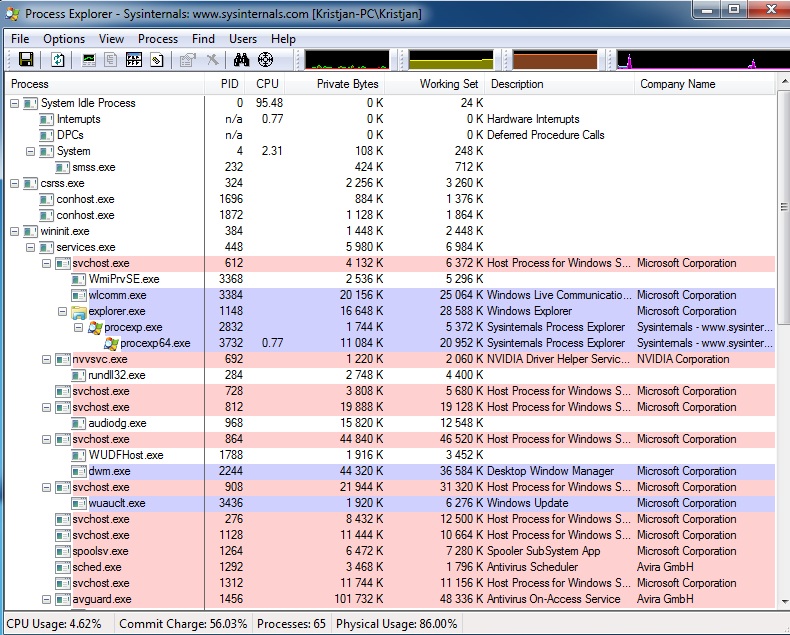Collapse the services.exe tree node
Viewport: 790px width, 635px height.
click(x=31, y=247)
